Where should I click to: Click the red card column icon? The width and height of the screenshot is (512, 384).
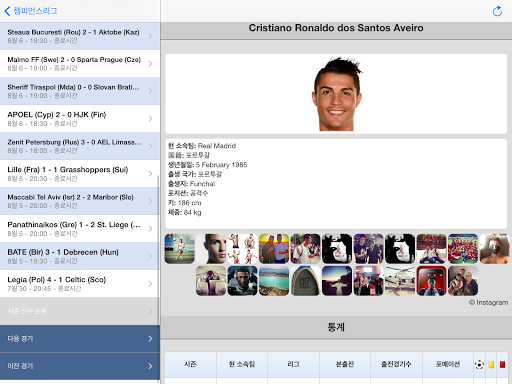tap(502, 365)
